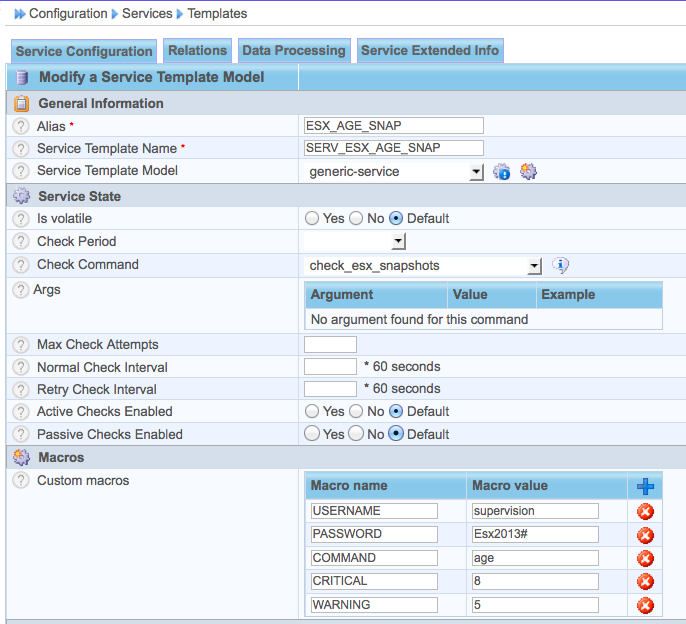Open Service Template Model dropdown
Image resolution: width=686 pixels, height=624 pixels.
[476, 172]
